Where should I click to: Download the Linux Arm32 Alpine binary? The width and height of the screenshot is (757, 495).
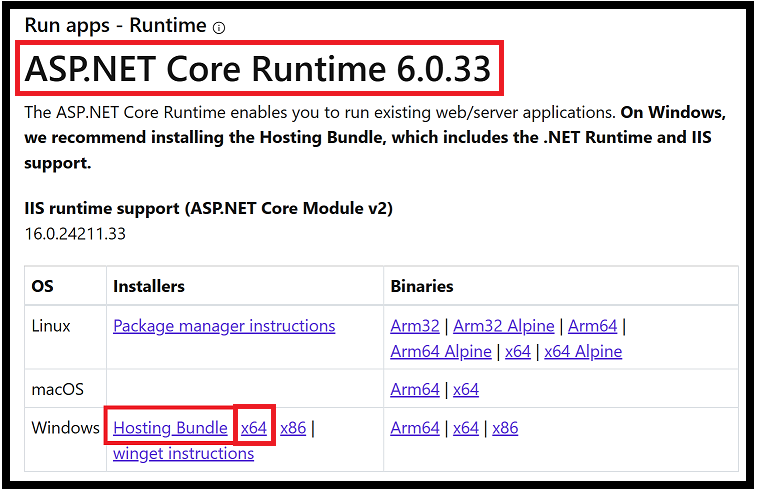(504, 326)
